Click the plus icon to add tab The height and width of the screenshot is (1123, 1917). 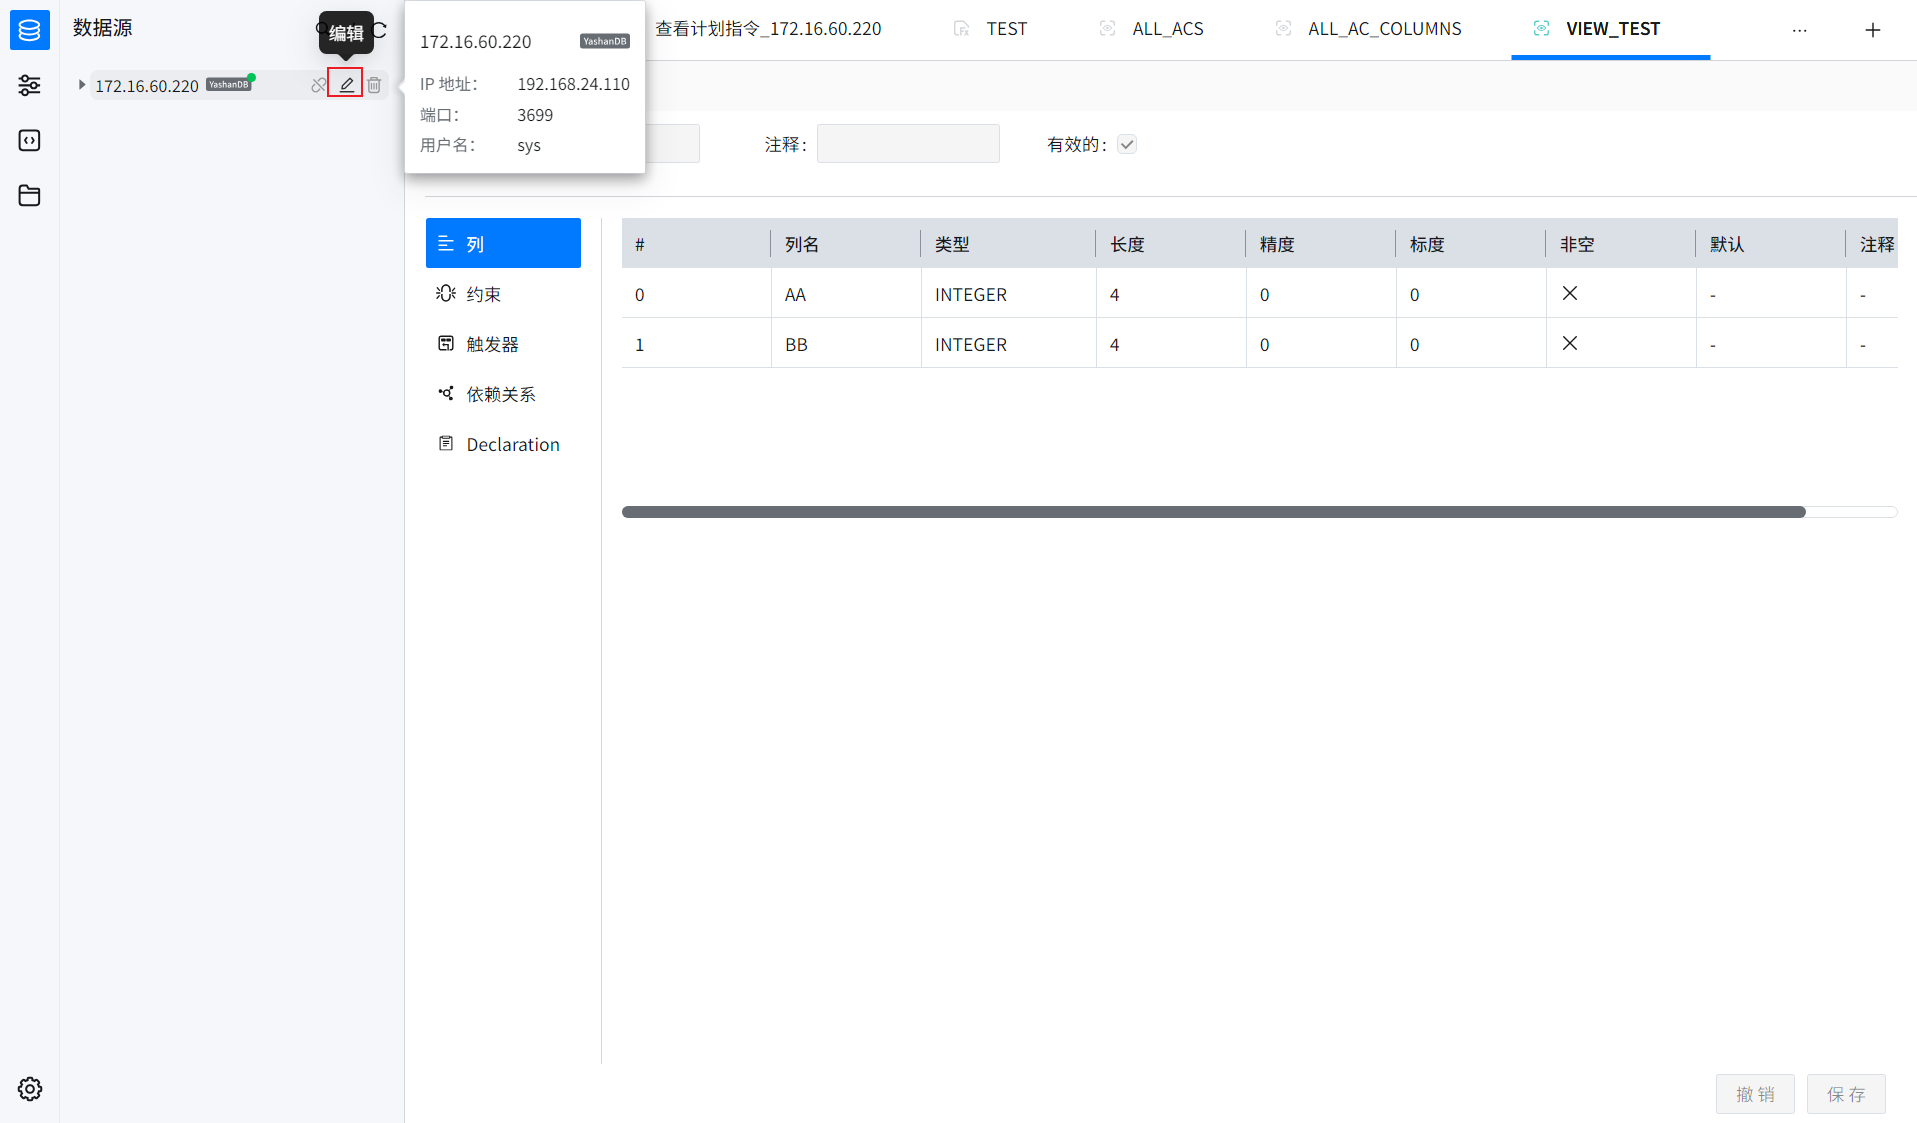pyautogui.click(x=1872, y=30)
